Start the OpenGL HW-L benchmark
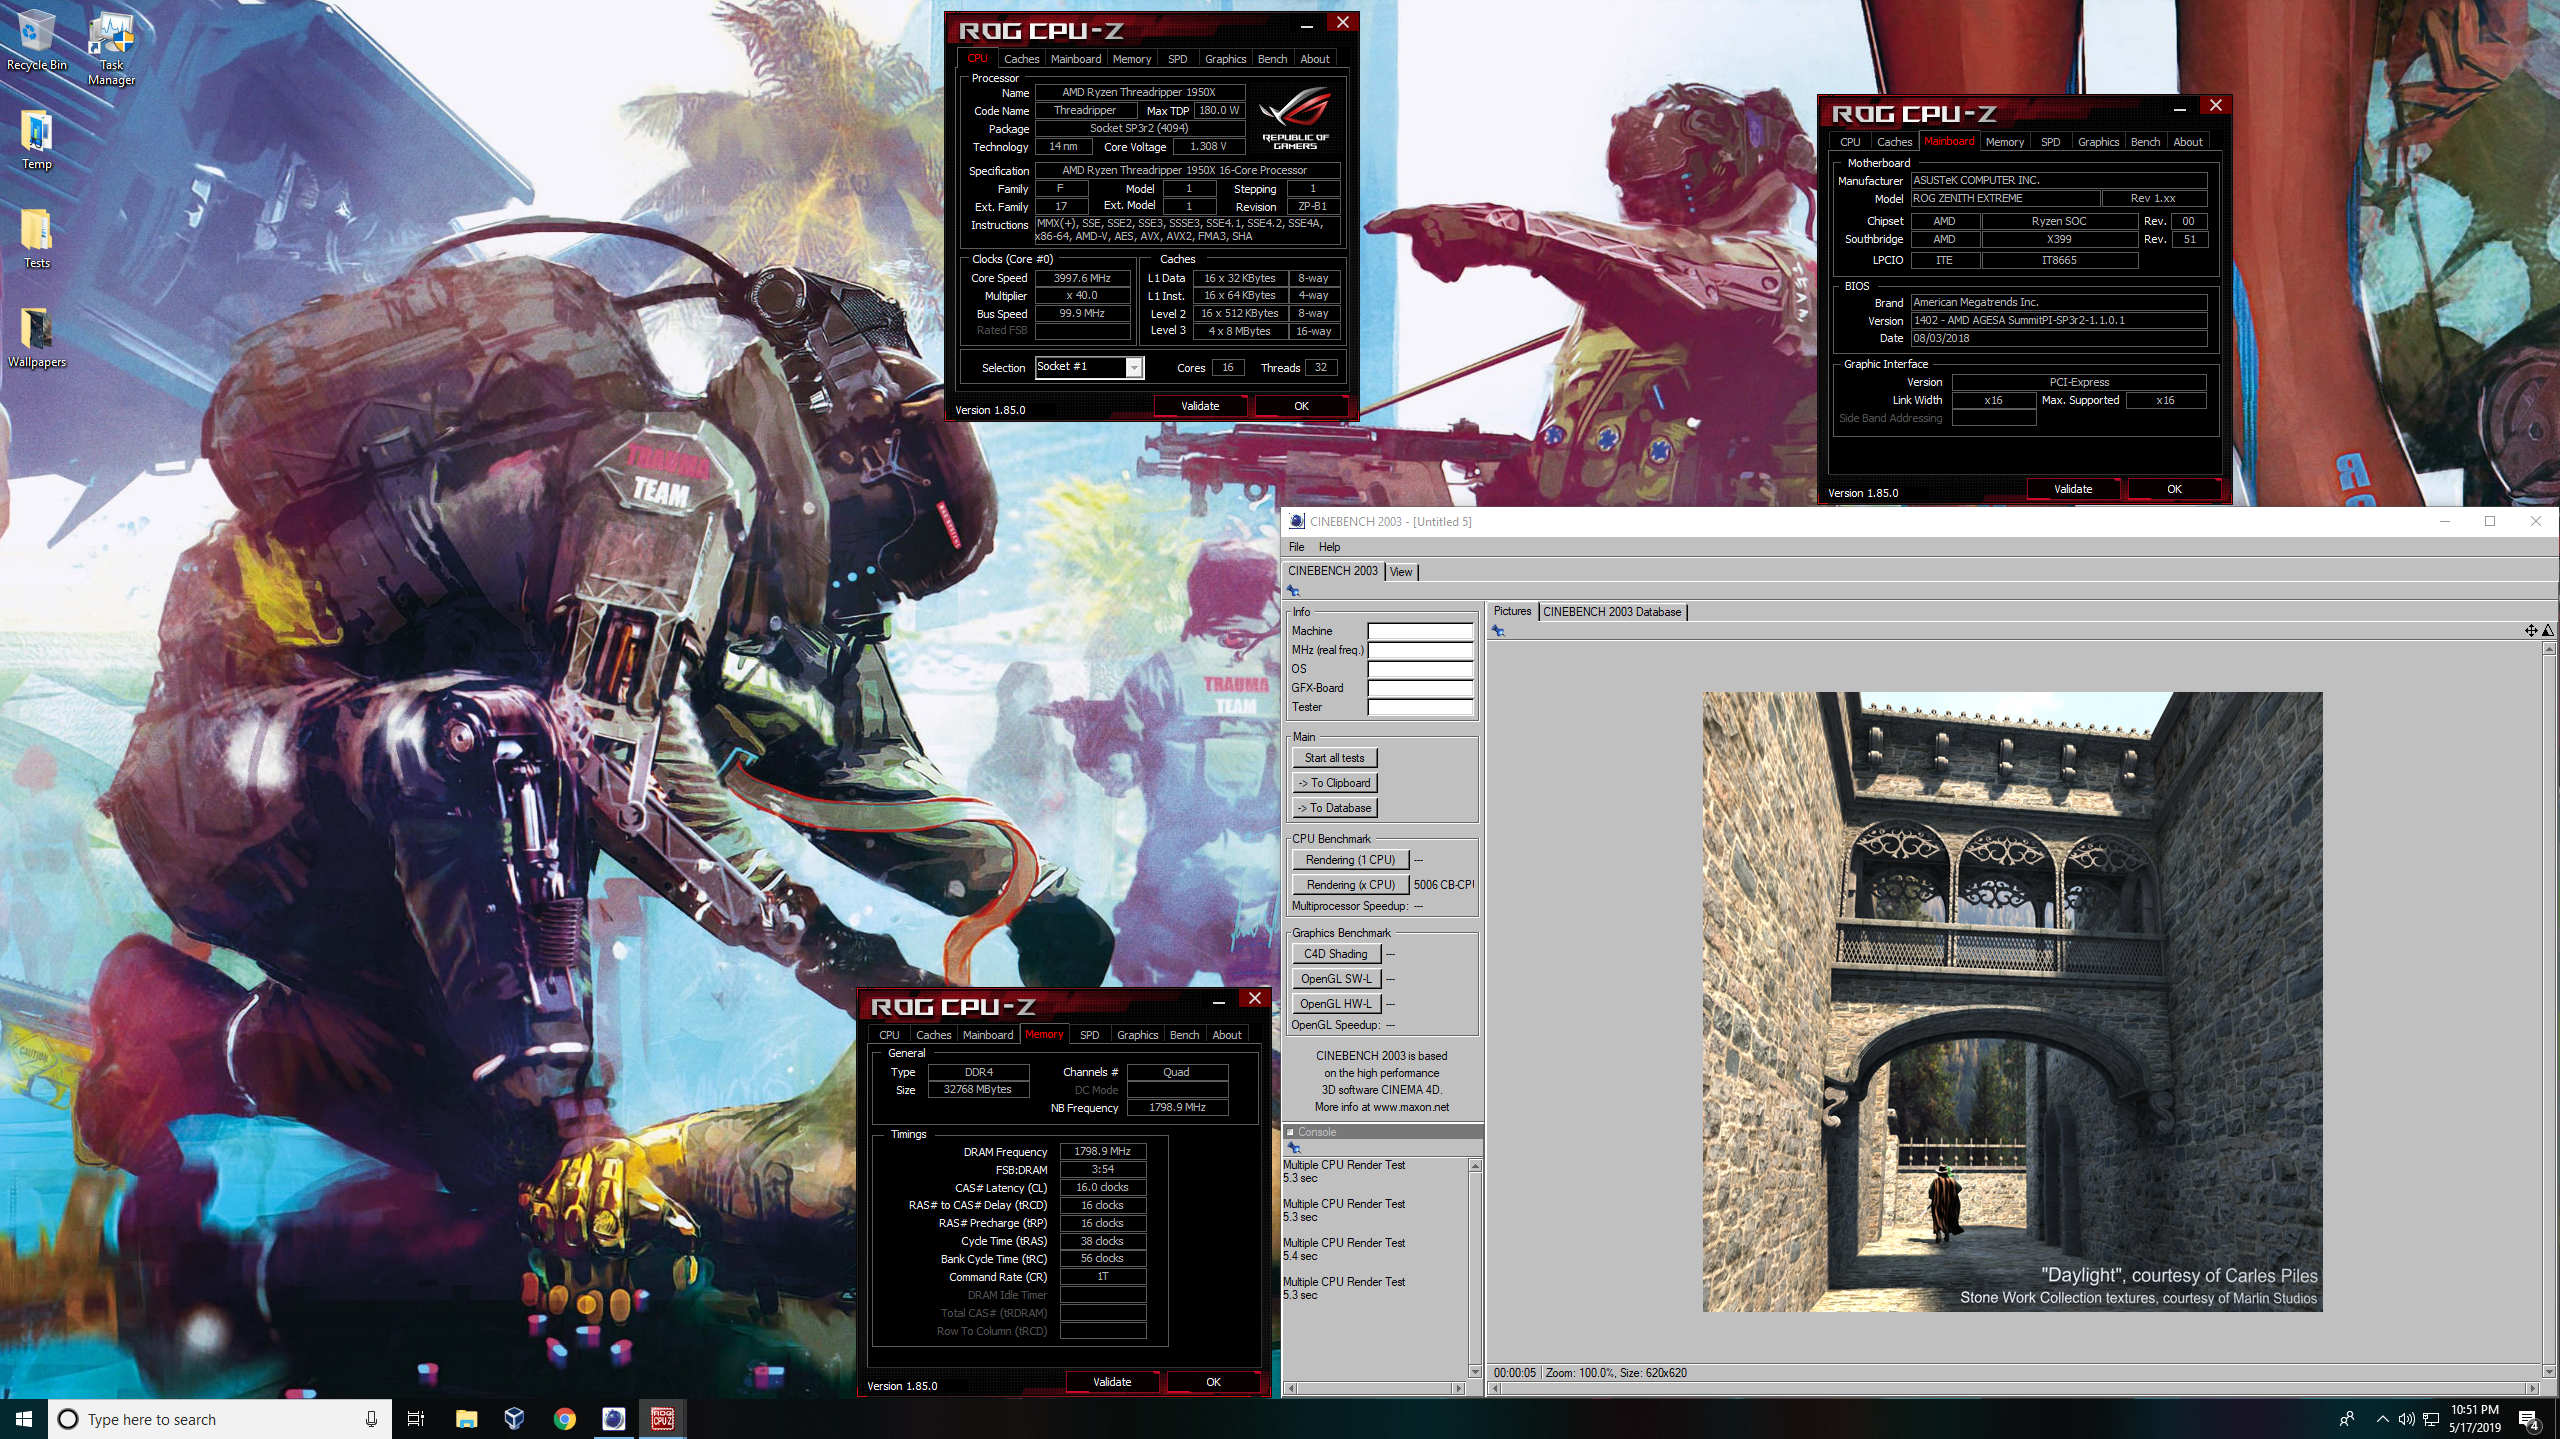The width and height of the screenshot is (2560, 1439). [x=1336, y=1004]
